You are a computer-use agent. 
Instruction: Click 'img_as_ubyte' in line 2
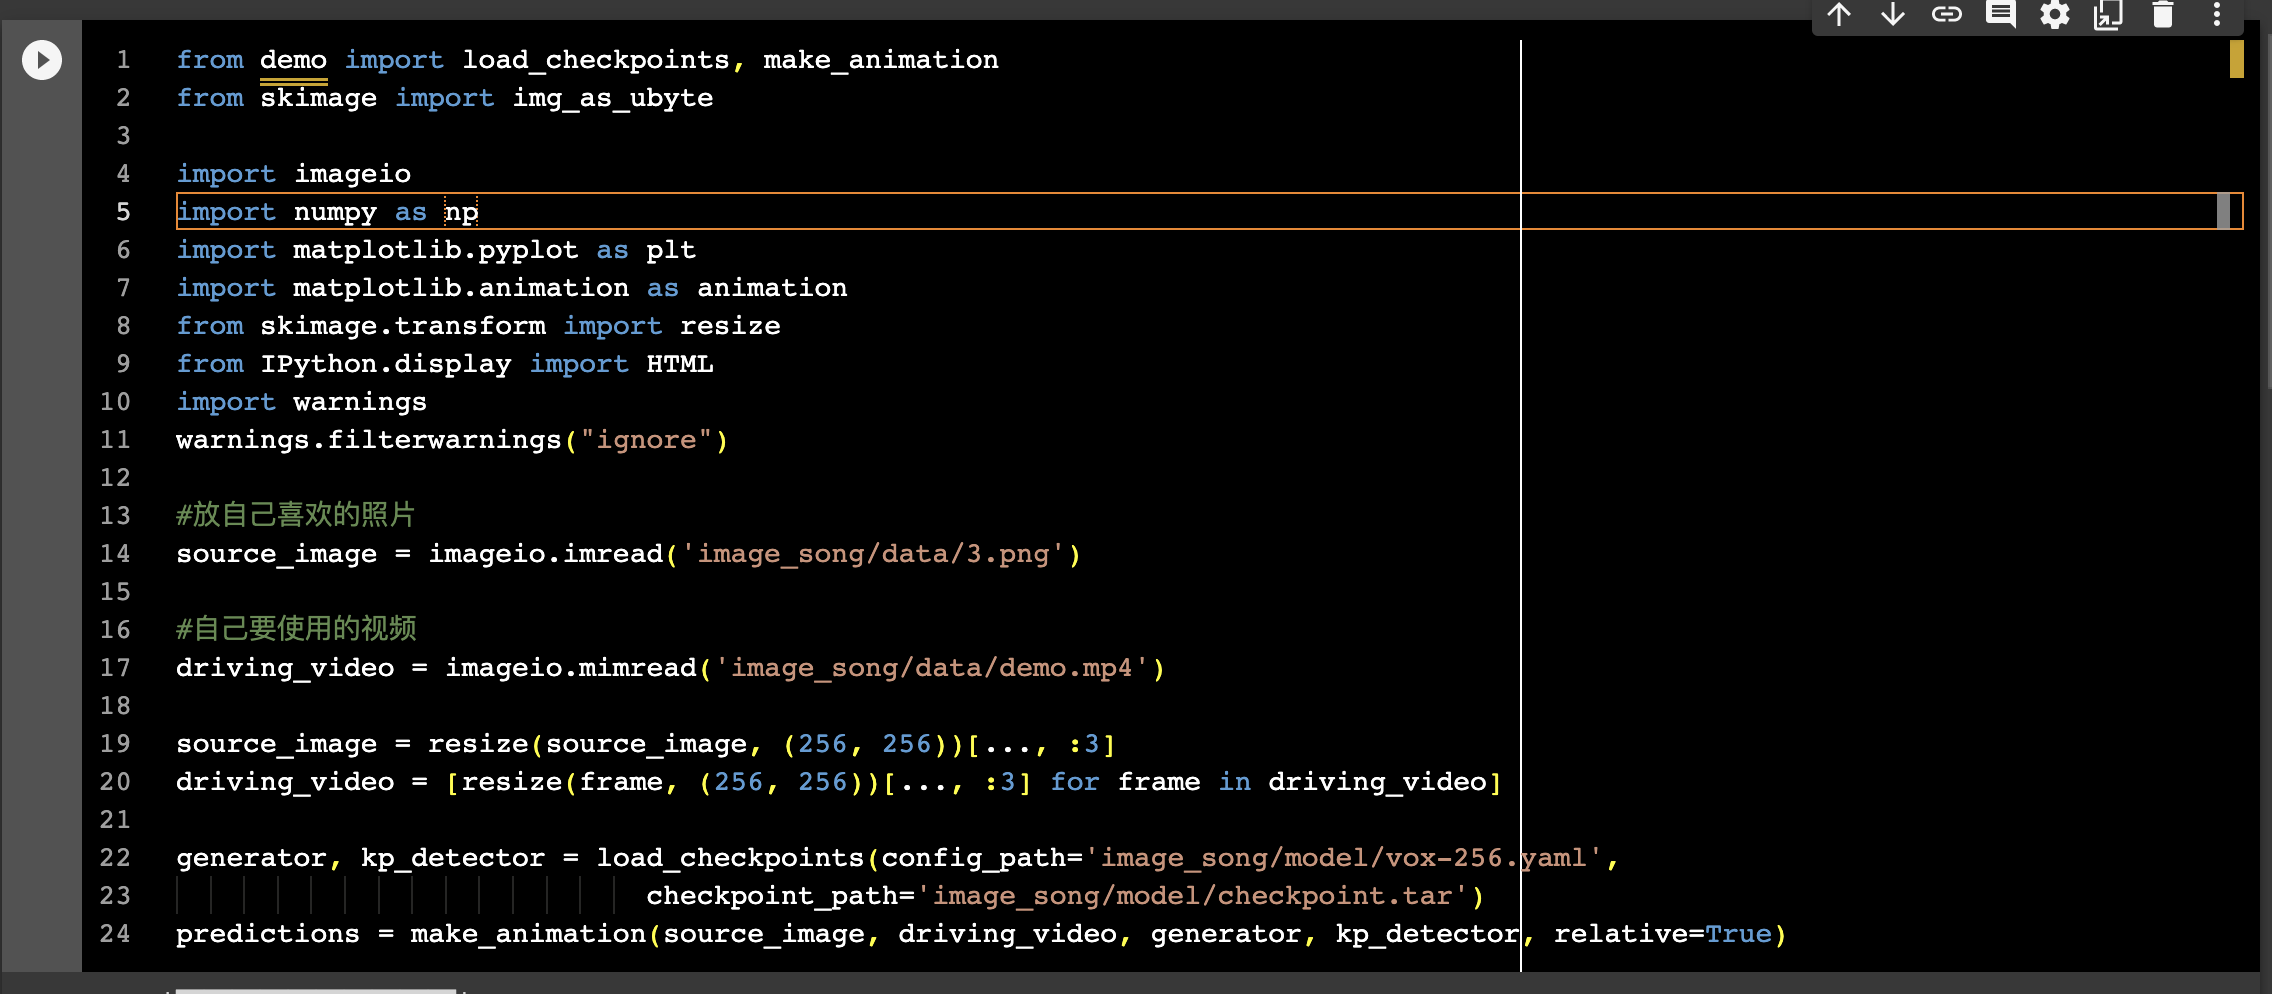coord(612,98)
